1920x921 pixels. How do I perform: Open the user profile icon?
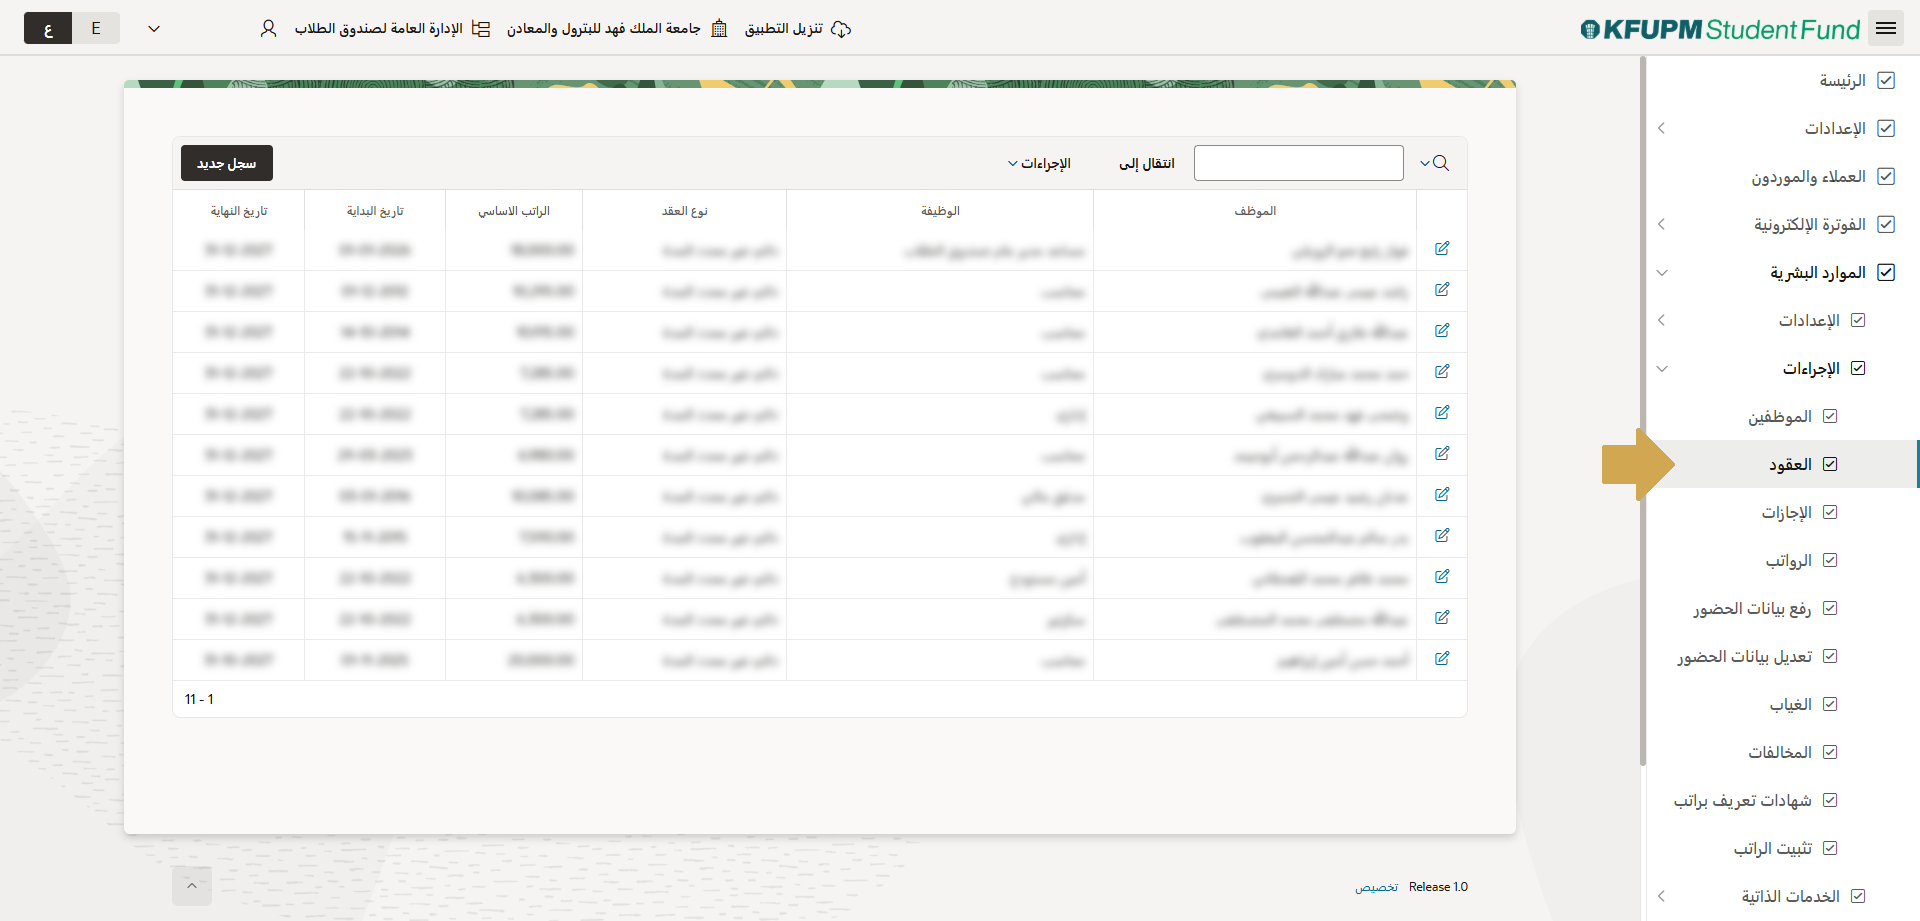coord(268,29)
